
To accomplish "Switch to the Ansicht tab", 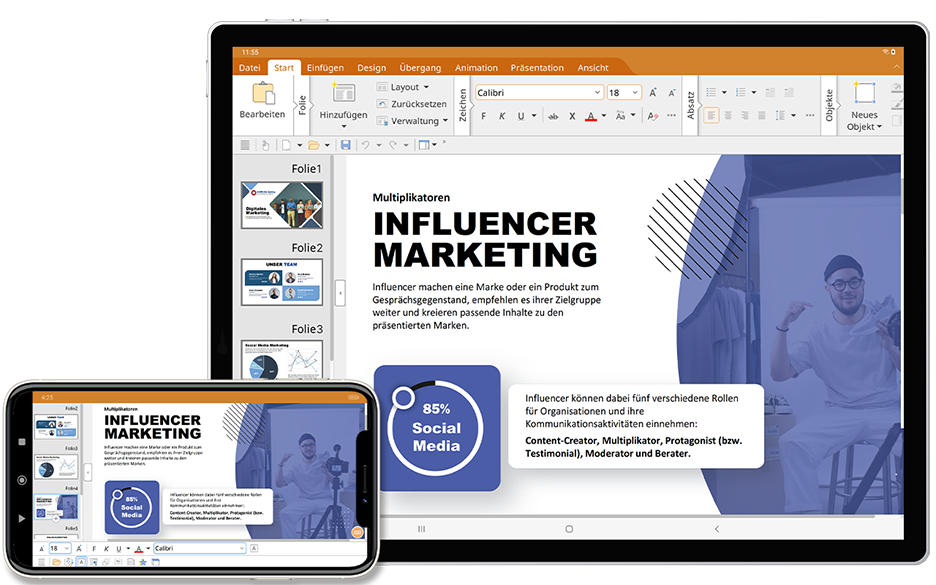I will point(593,67).
